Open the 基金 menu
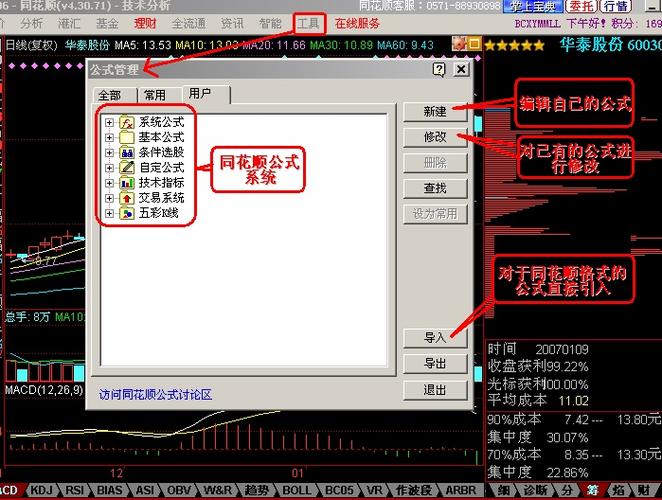662x500 pixels. pos(107,23)
